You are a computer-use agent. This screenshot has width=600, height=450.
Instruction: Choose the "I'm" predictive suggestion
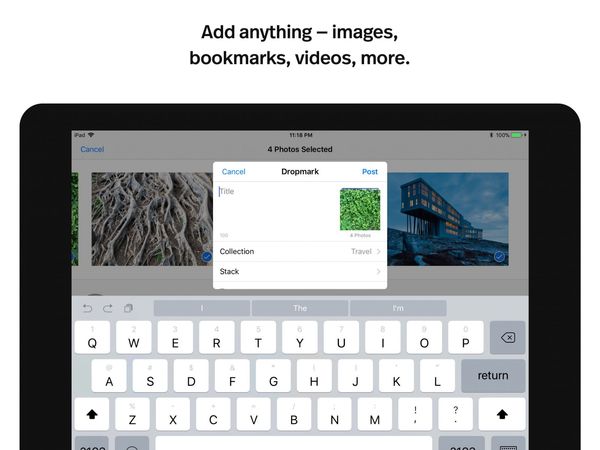[398, 308]
